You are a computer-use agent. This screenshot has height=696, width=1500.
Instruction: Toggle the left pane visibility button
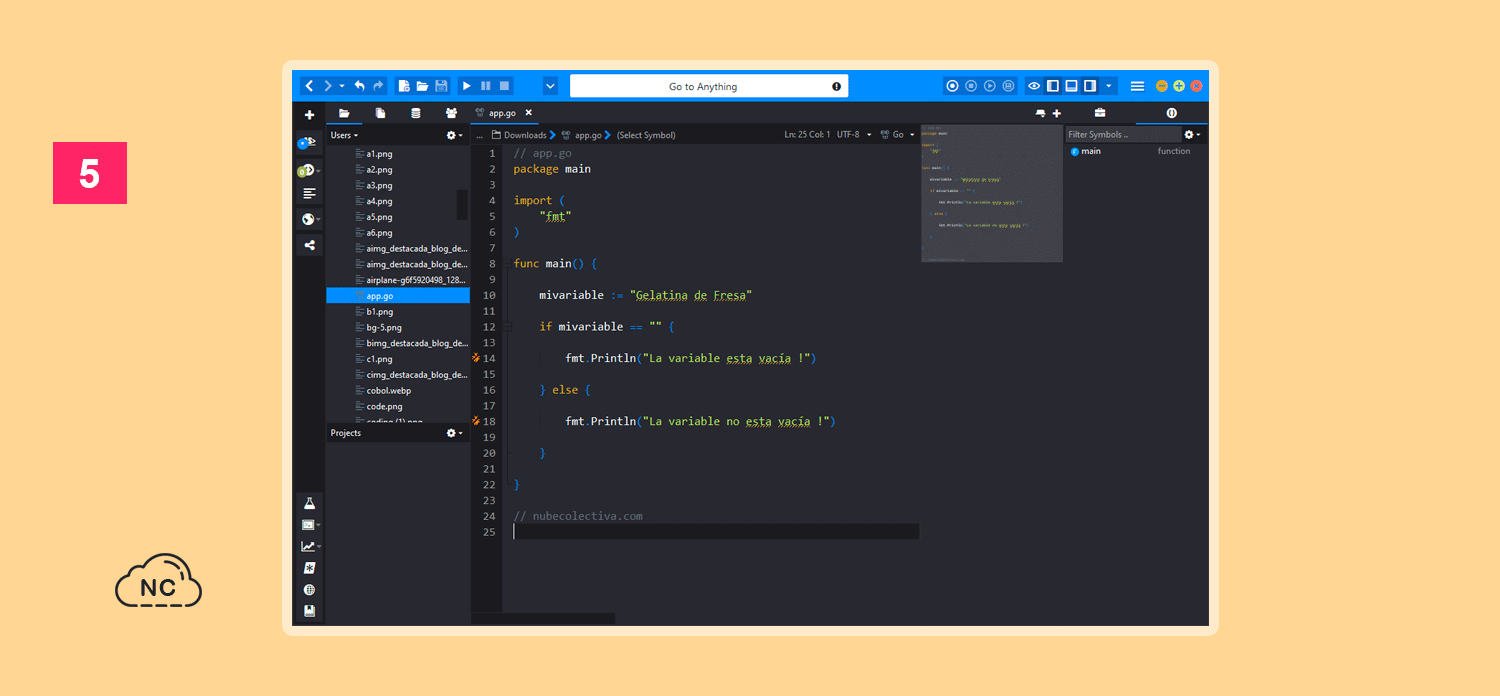pos(1052,86)
